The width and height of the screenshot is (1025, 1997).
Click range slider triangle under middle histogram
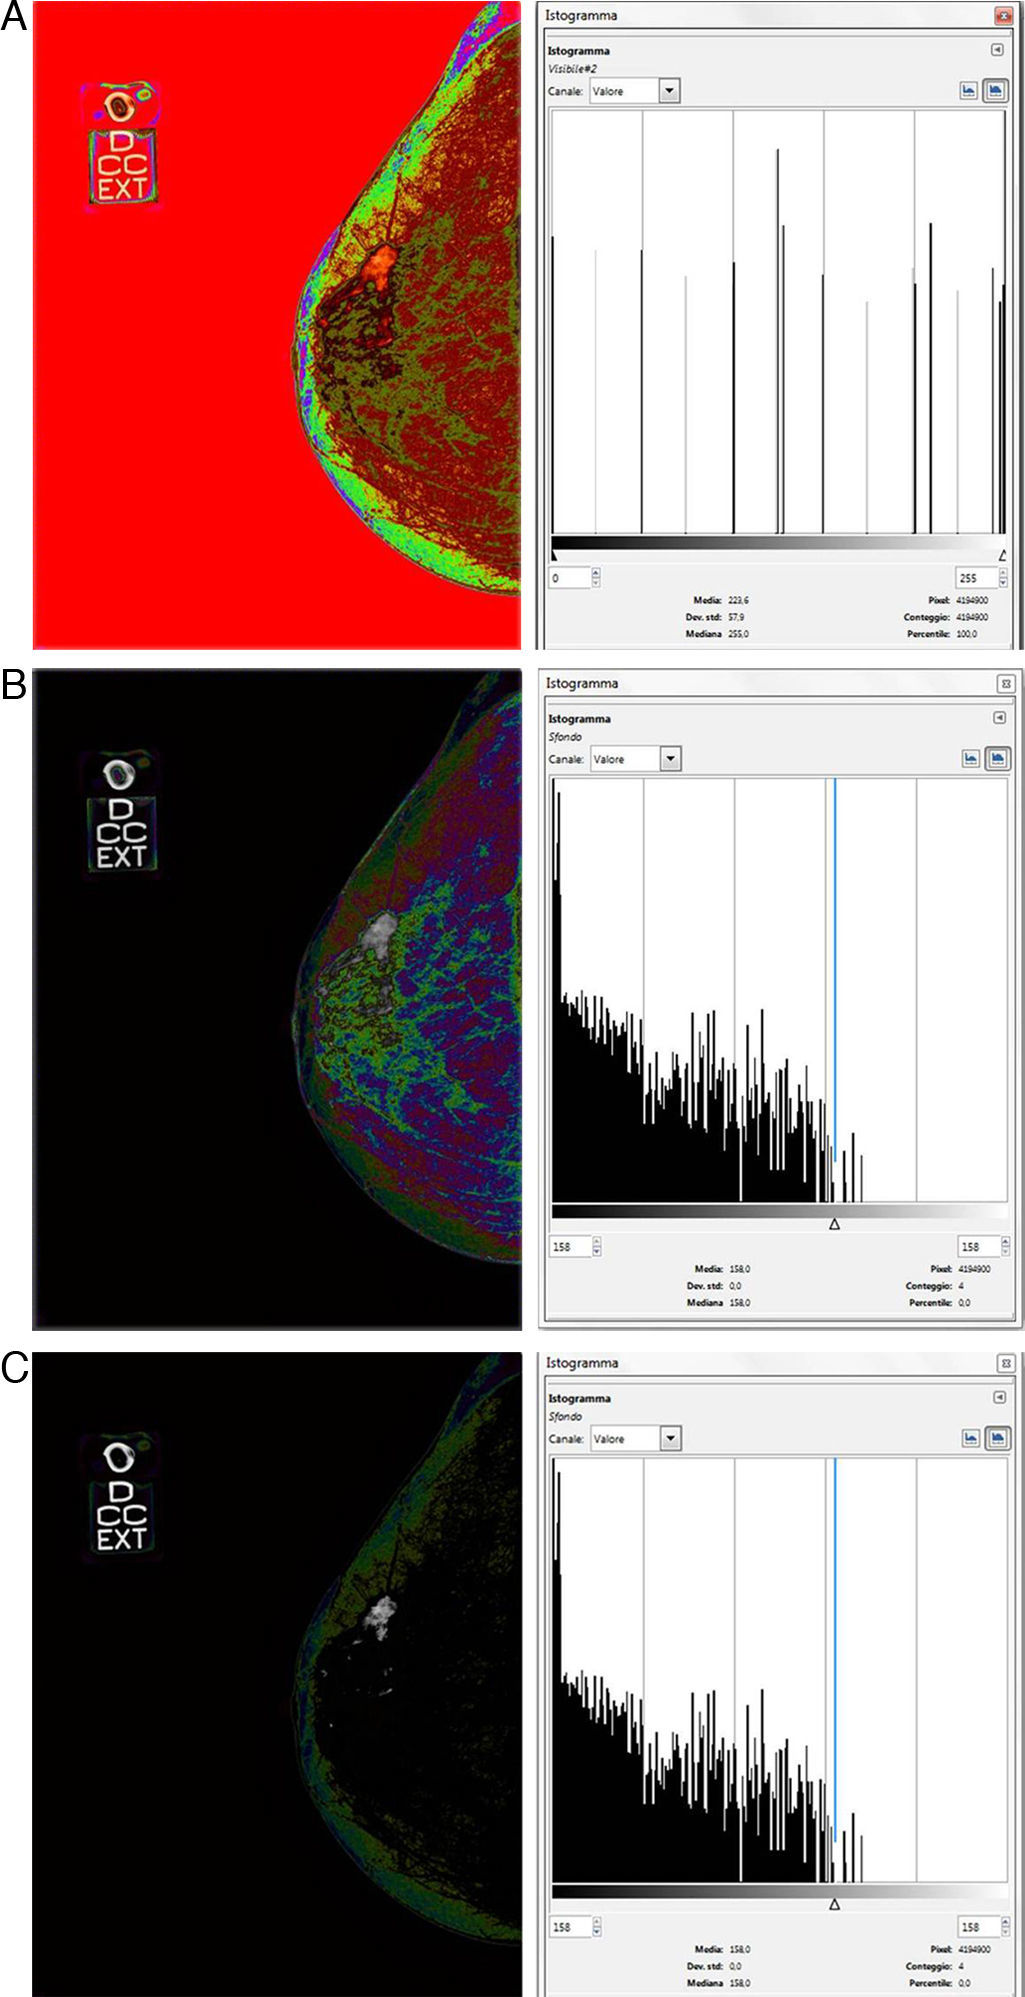[x=834, y=1224]
